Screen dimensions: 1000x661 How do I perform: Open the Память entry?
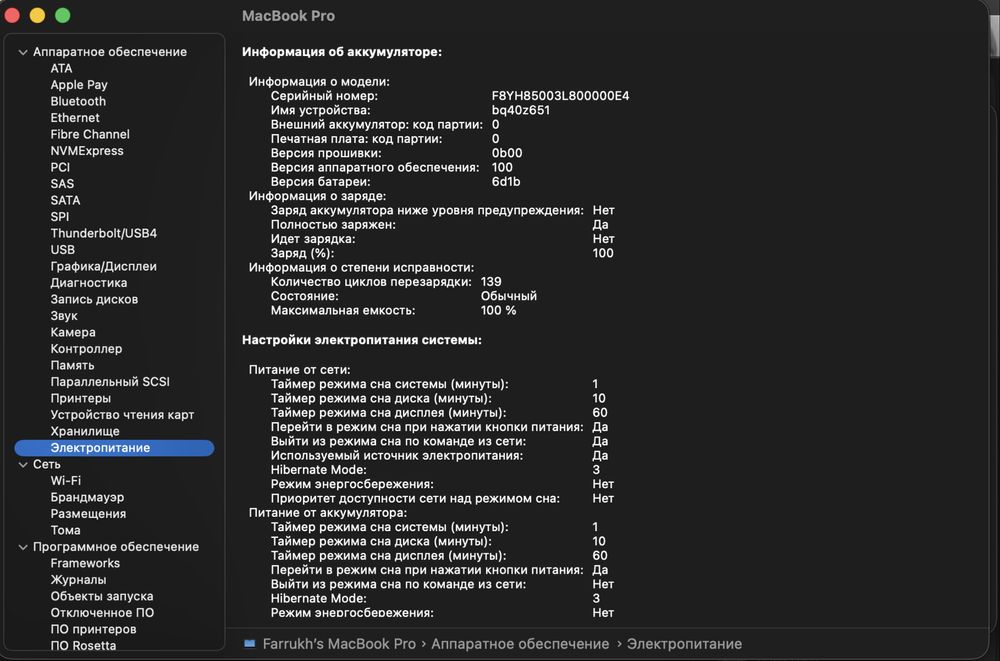tap(73, 366)
